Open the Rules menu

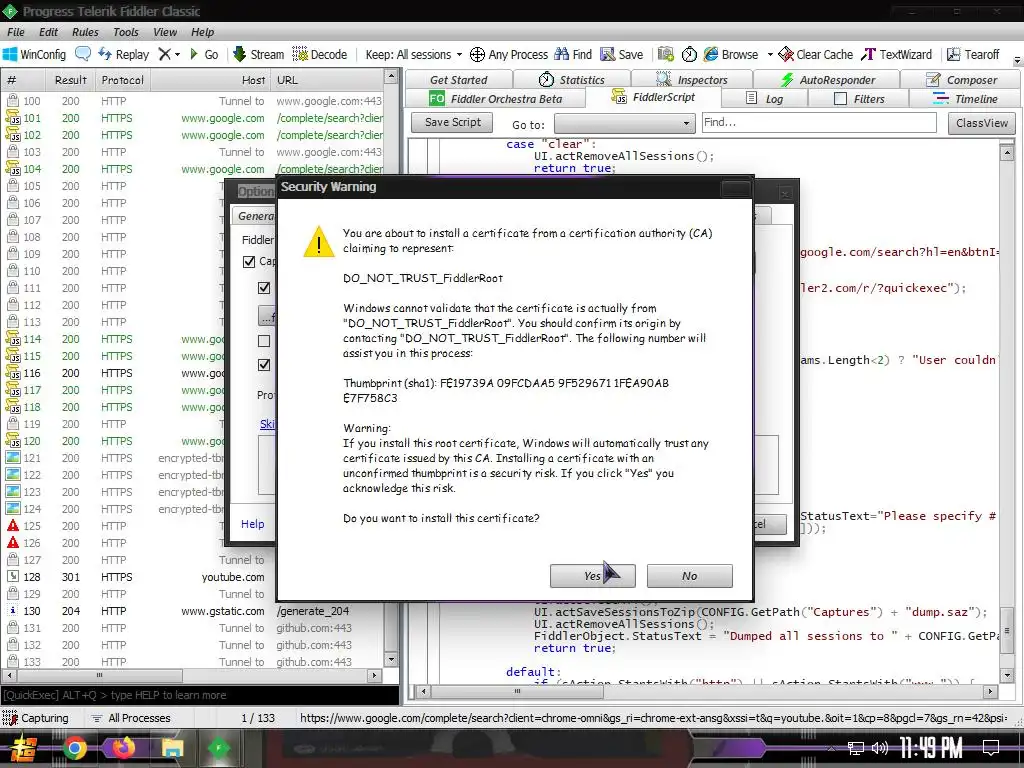tap(85, 32)
